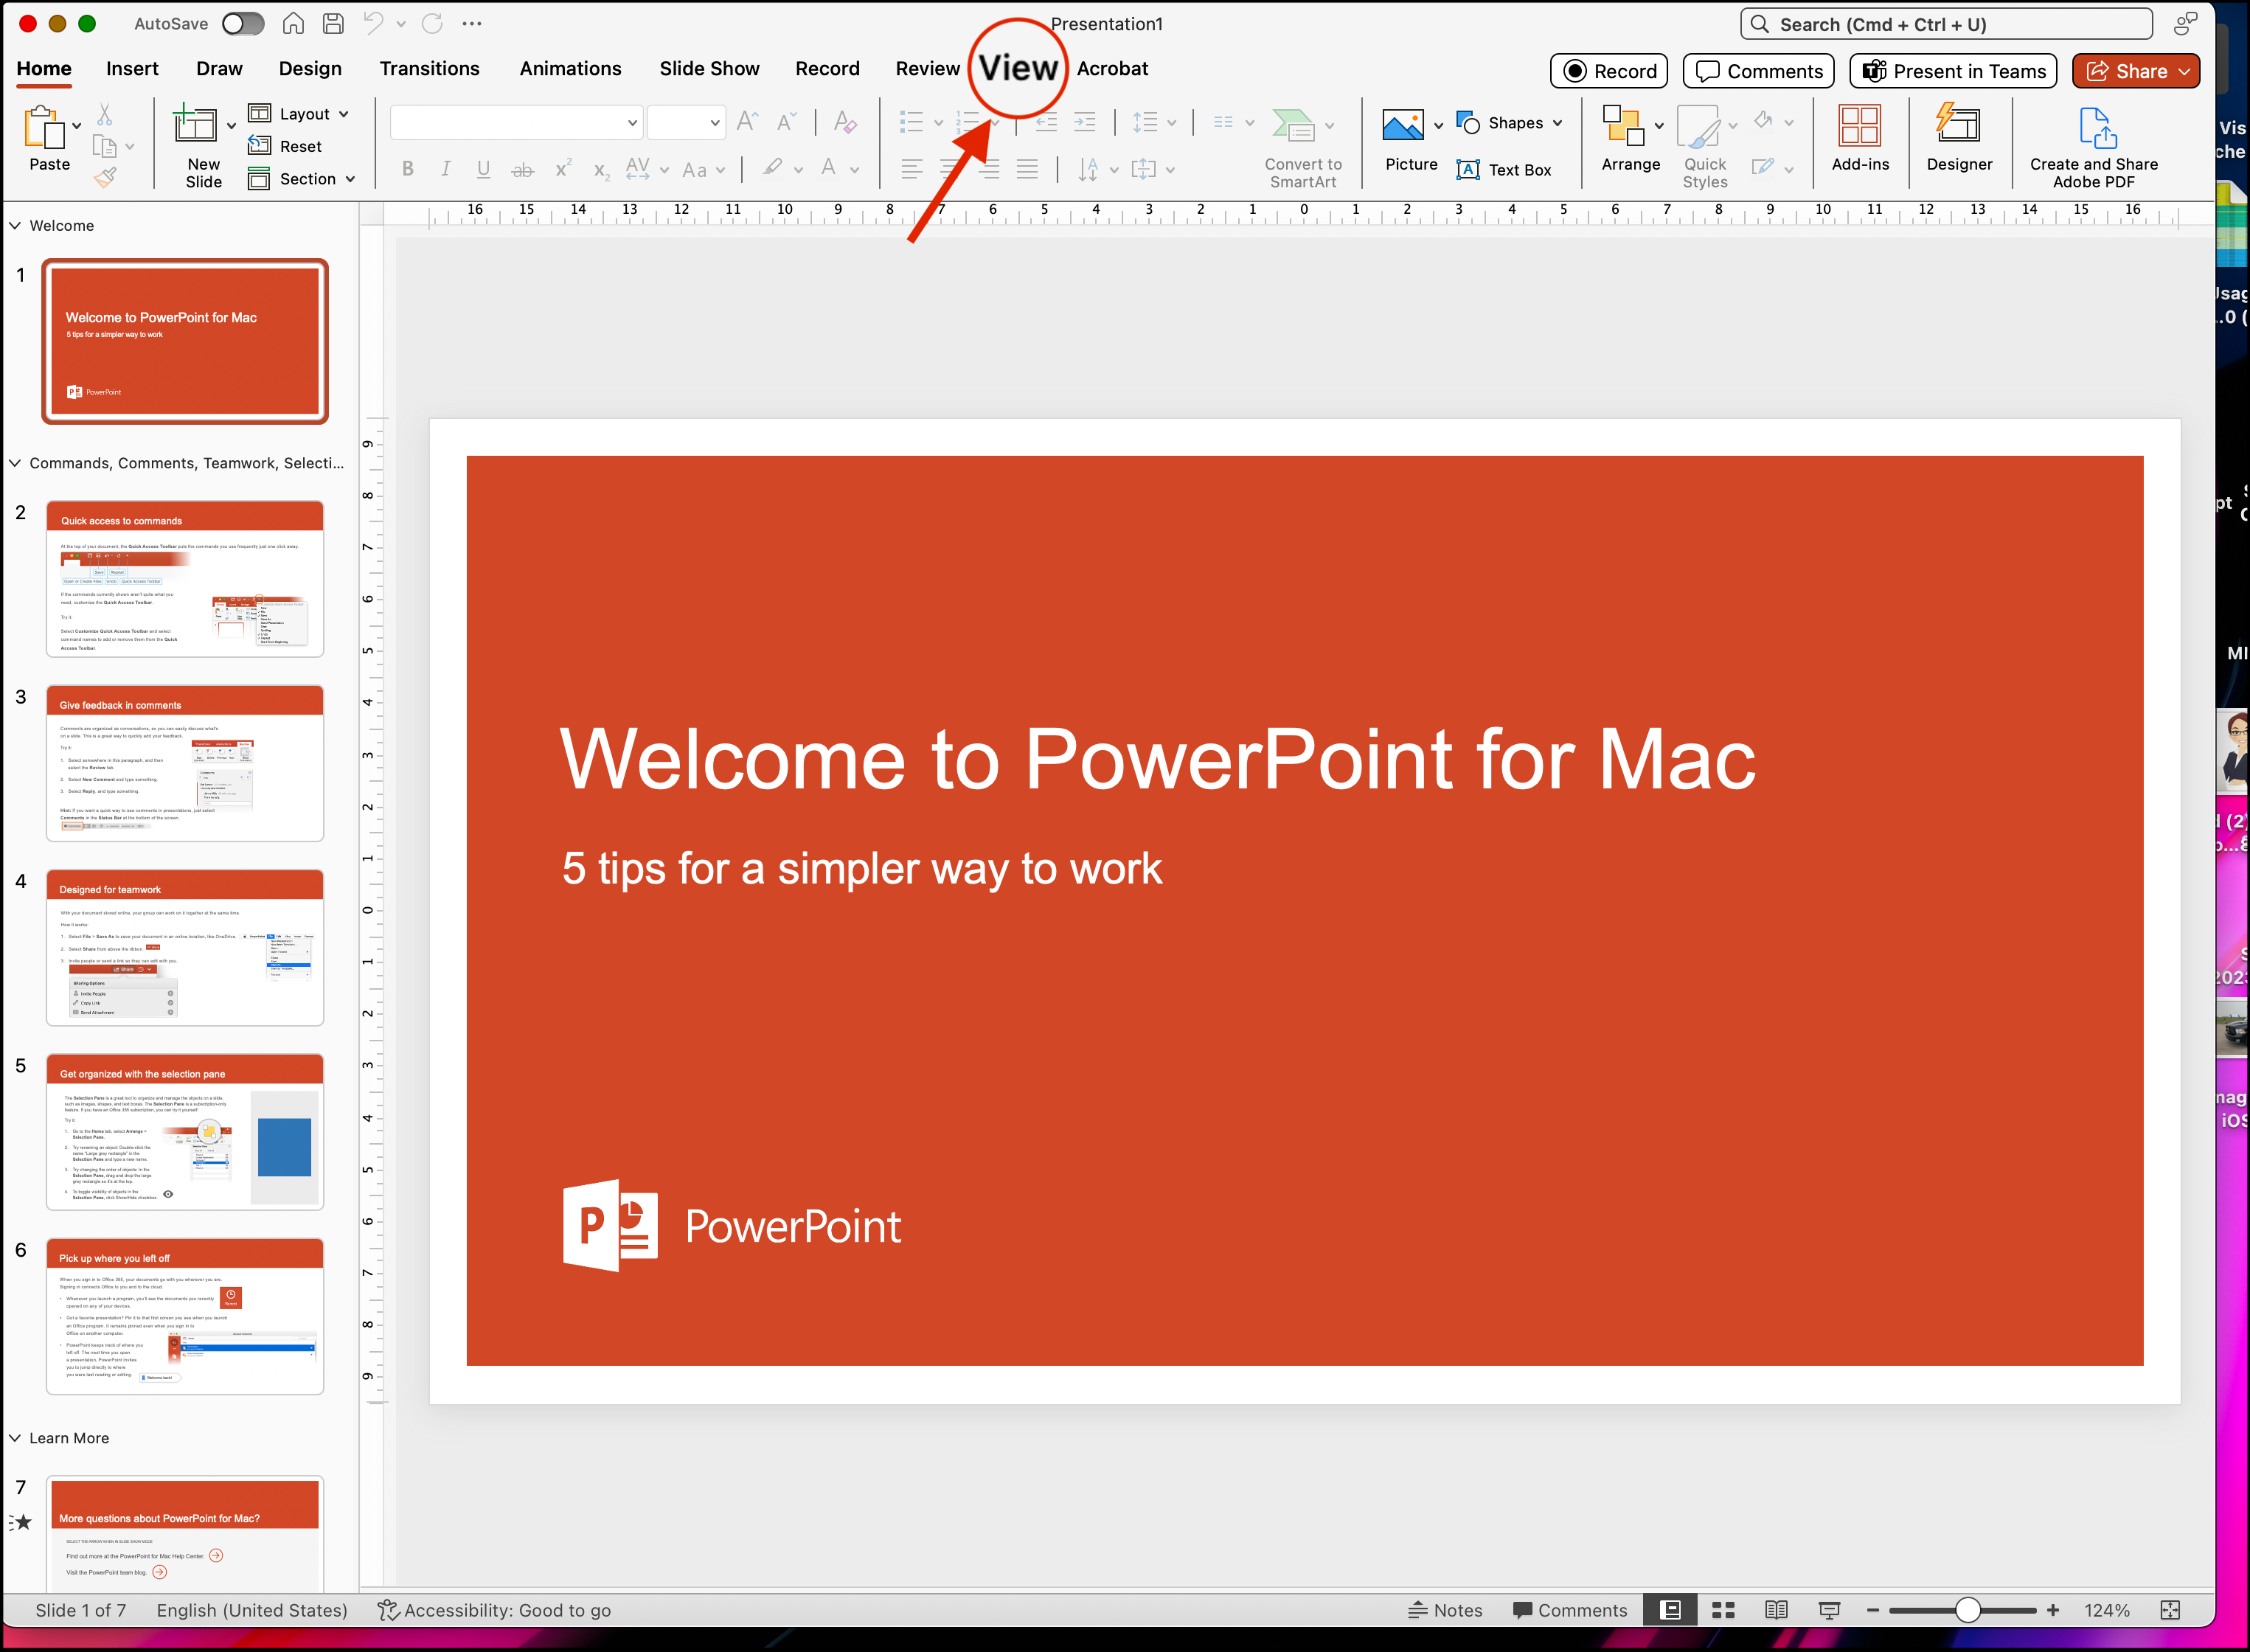Expand the Shapes dropdown
This screenshot has width=2250, height=1652.
[x=1557, y=123]
